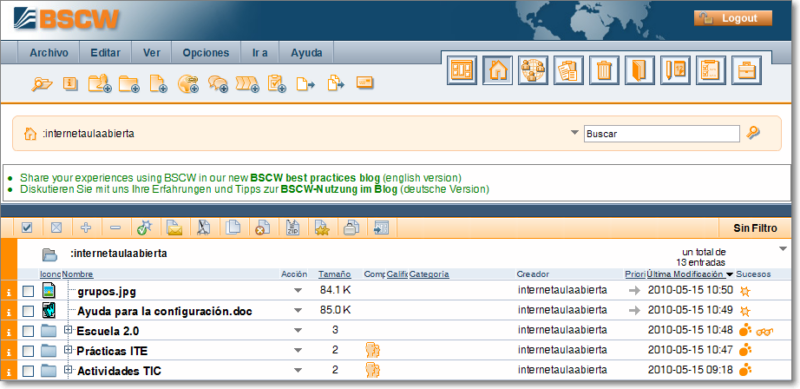This screenshot has width=800, height=389.
Task: Click the envelope send email icon
Action: click(174, 228)
